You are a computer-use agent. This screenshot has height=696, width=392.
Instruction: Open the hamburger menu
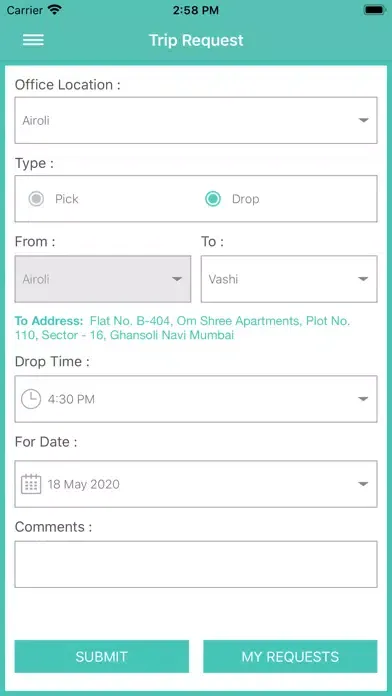coord(33,40)
